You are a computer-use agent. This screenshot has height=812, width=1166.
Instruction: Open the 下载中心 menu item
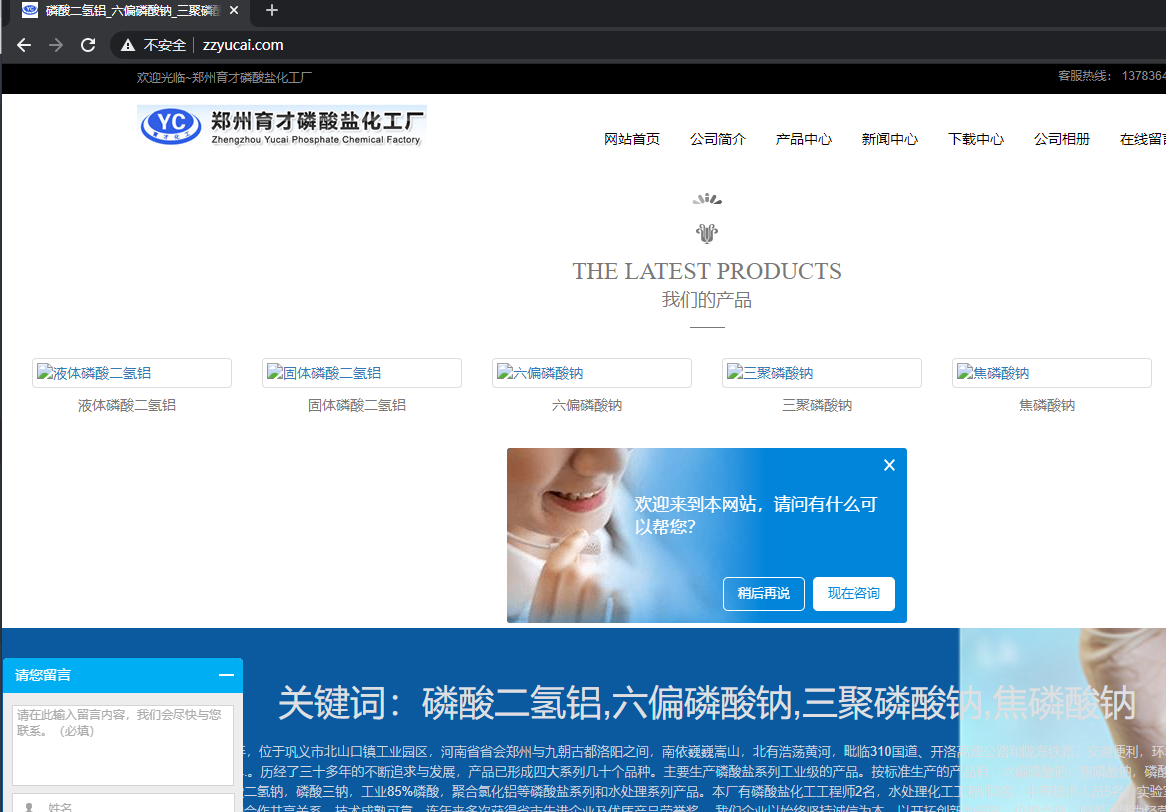coord(976,139)
